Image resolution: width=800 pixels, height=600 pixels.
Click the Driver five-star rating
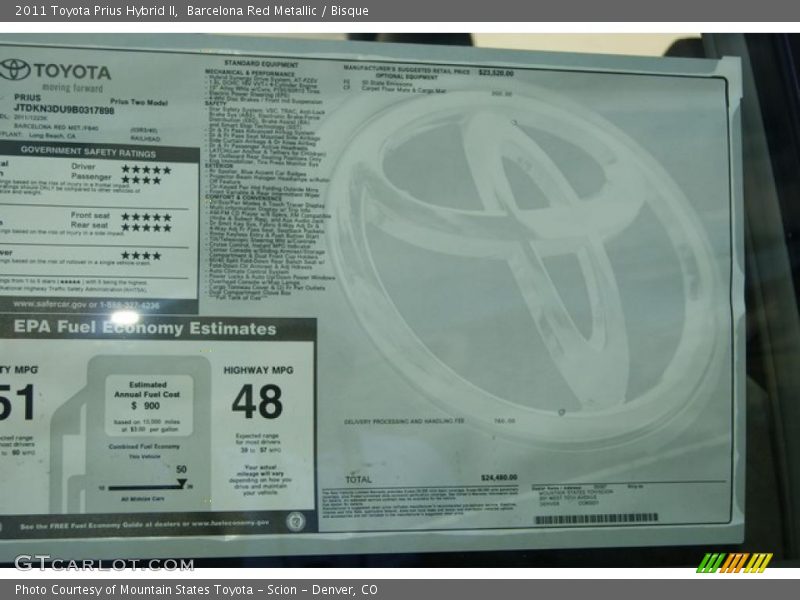[x=146, y=169]
